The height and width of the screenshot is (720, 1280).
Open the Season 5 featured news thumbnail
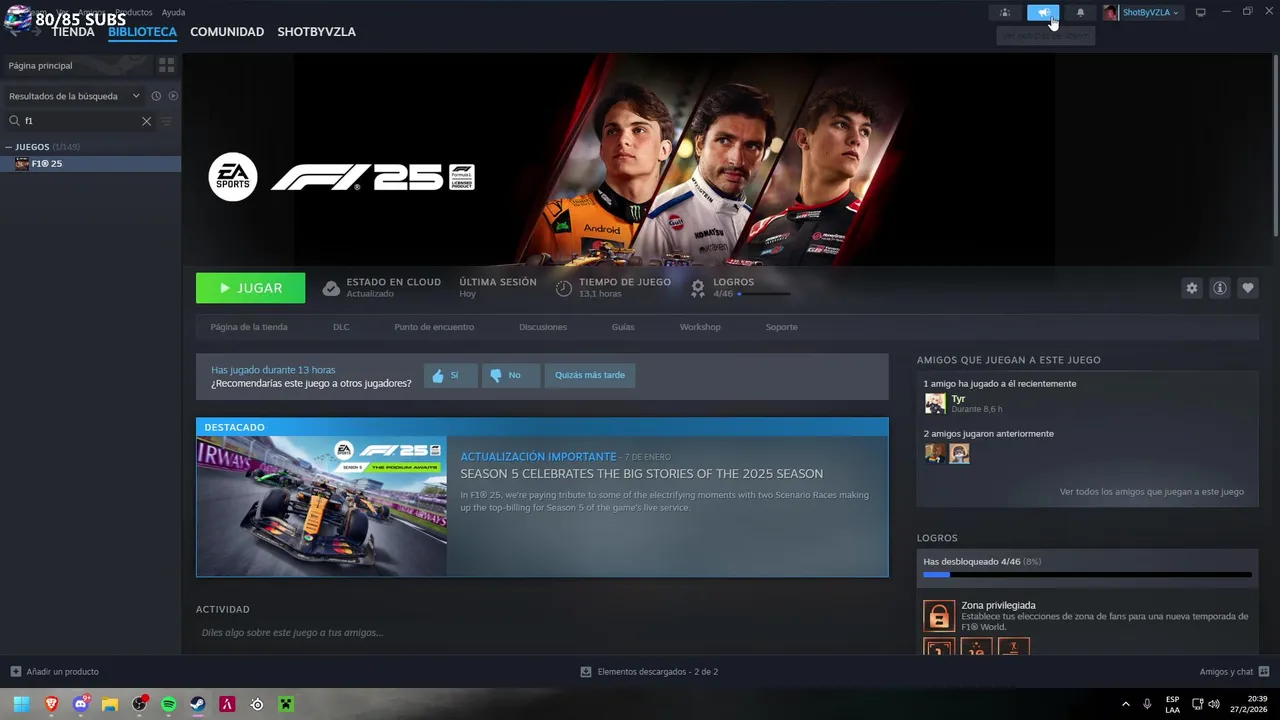(x=322, y=506)
